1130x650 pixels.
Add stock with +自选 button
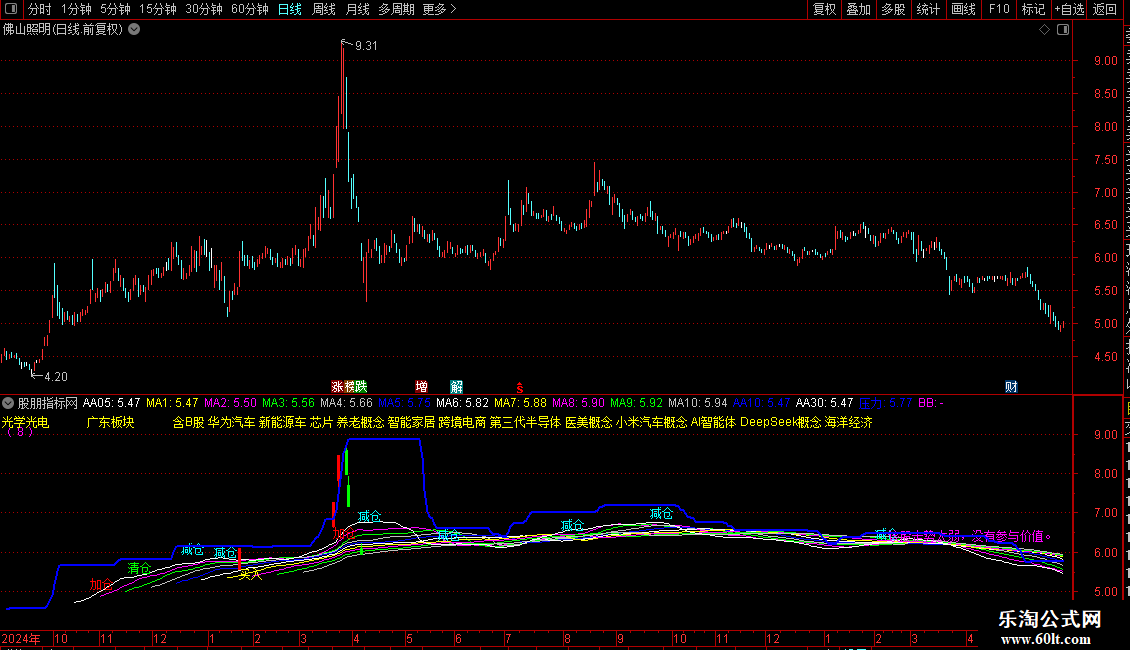coord(1069,9)
